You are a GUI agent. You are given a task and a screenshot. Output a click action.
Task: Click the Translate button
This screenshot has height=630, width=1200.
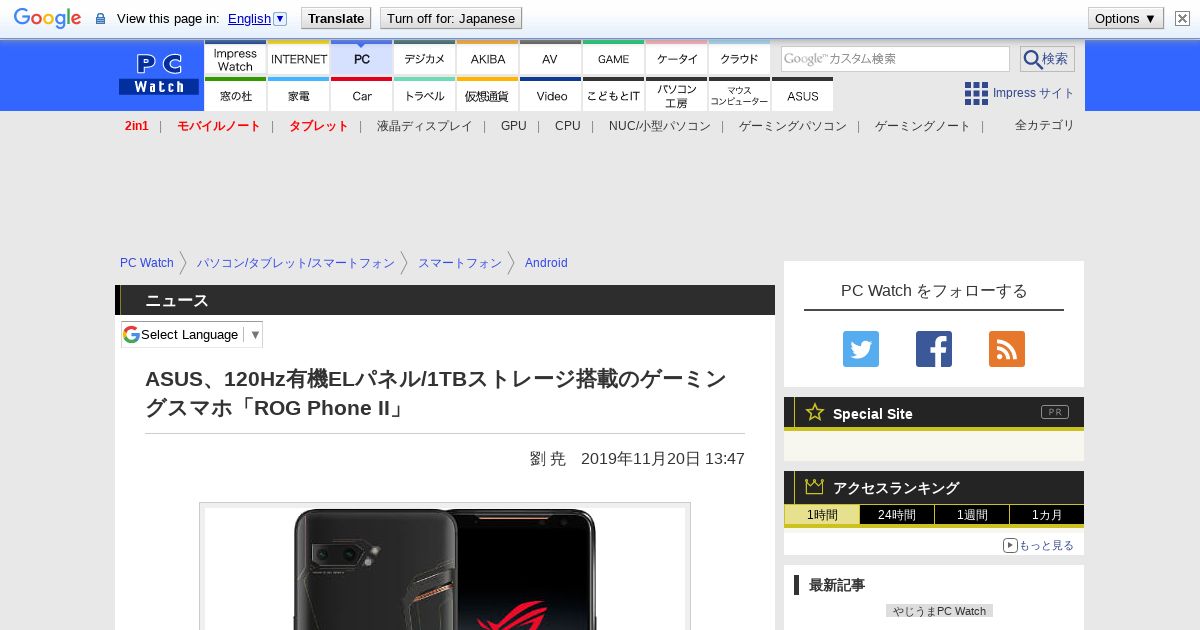(x=336, y=18)
